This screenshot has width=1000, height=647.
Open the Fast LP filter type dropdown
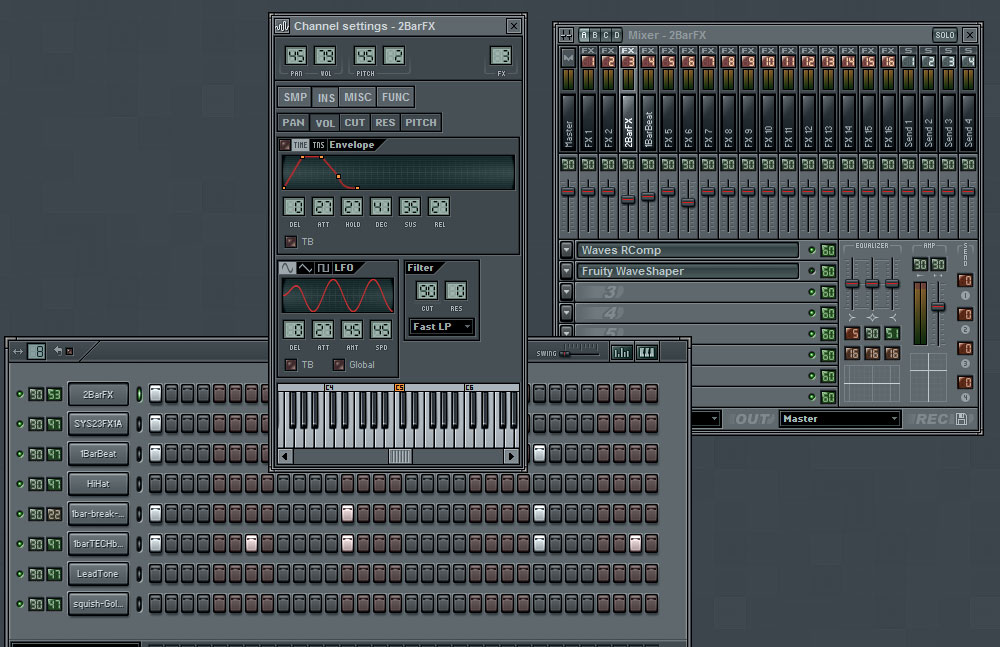(441, 327)
